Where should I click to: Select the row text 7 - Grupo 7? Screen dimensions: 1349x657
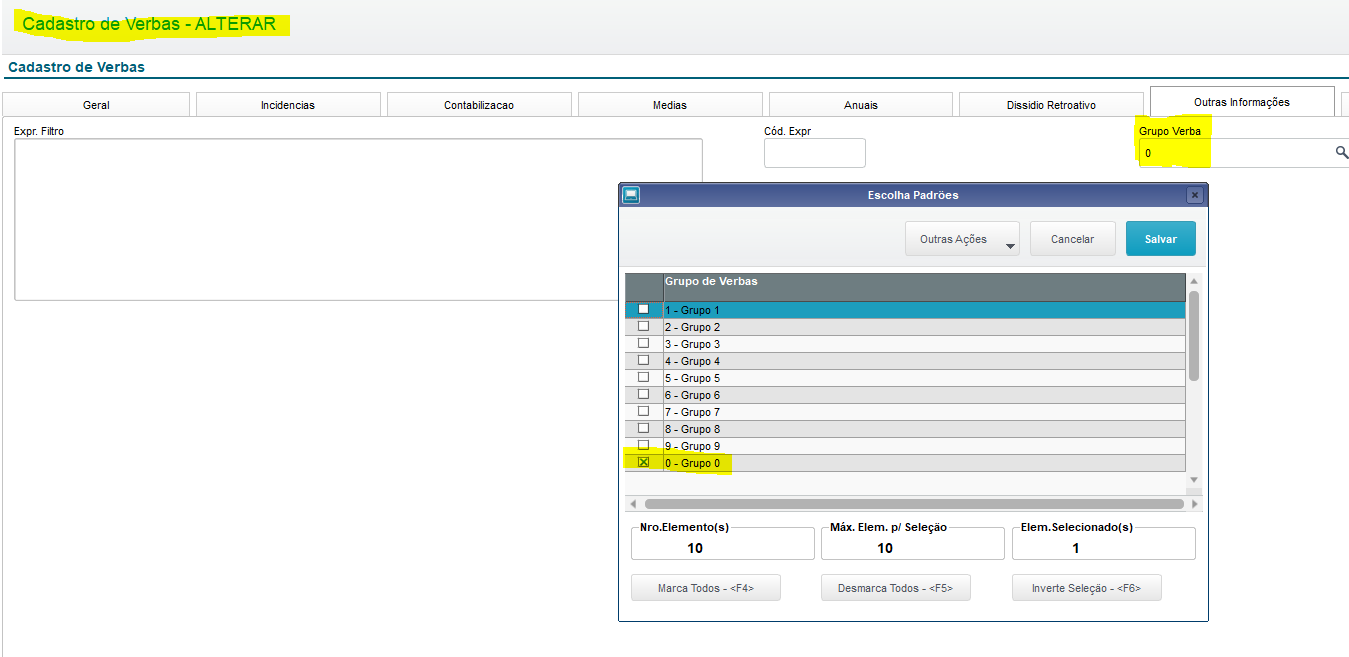(x=692, y=412)
